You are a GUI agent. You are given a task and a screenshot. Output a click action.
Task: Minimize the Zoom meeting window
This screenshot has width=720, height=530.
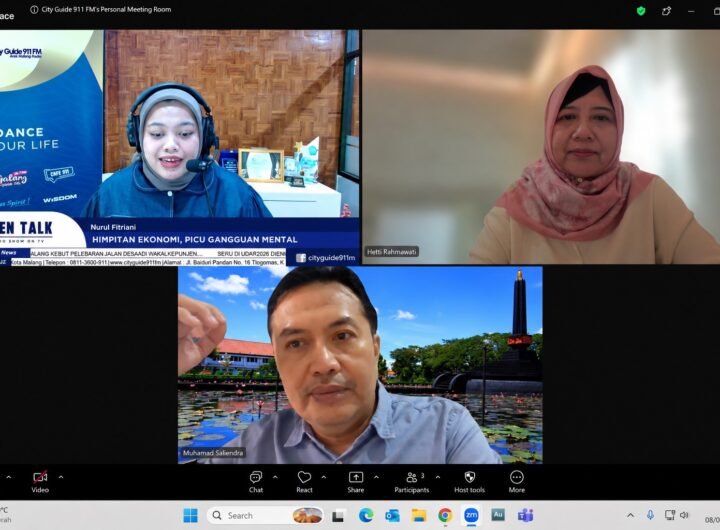[x=691, y=11]
